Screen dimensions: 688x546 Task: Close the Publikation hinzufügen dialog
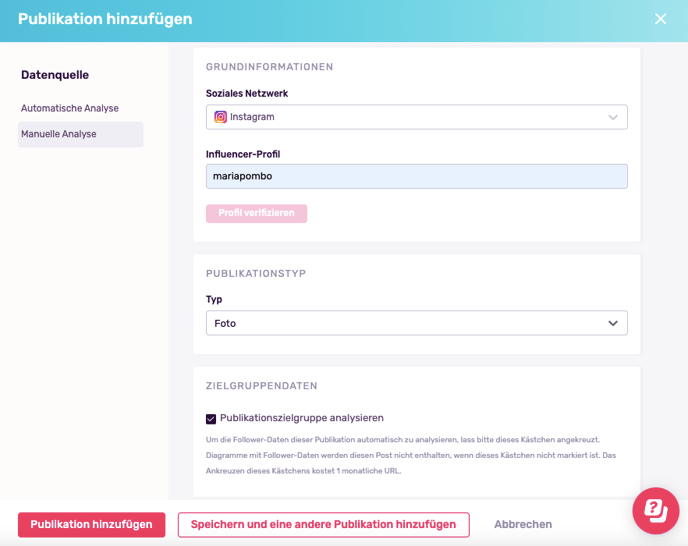pos(660,19)
